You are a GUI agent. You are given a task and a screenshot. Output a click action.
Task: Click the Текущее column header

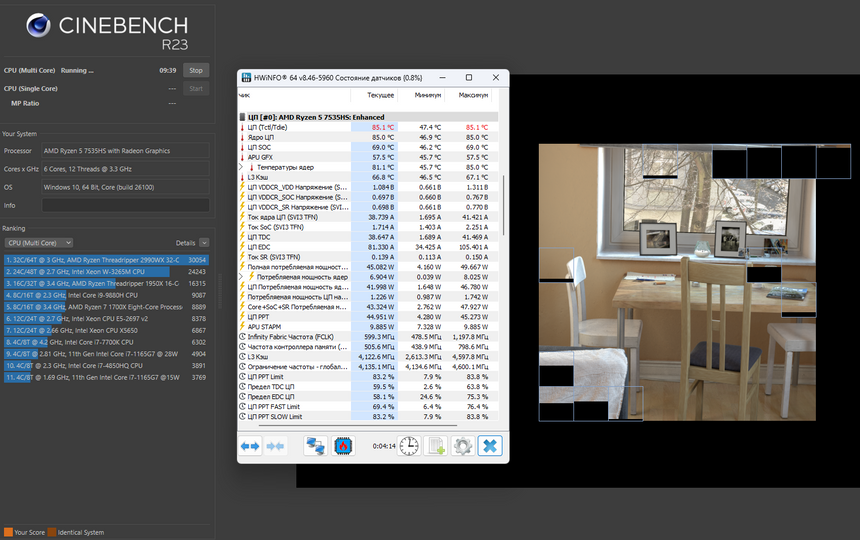pyautogui.click(x=380, y=95)
